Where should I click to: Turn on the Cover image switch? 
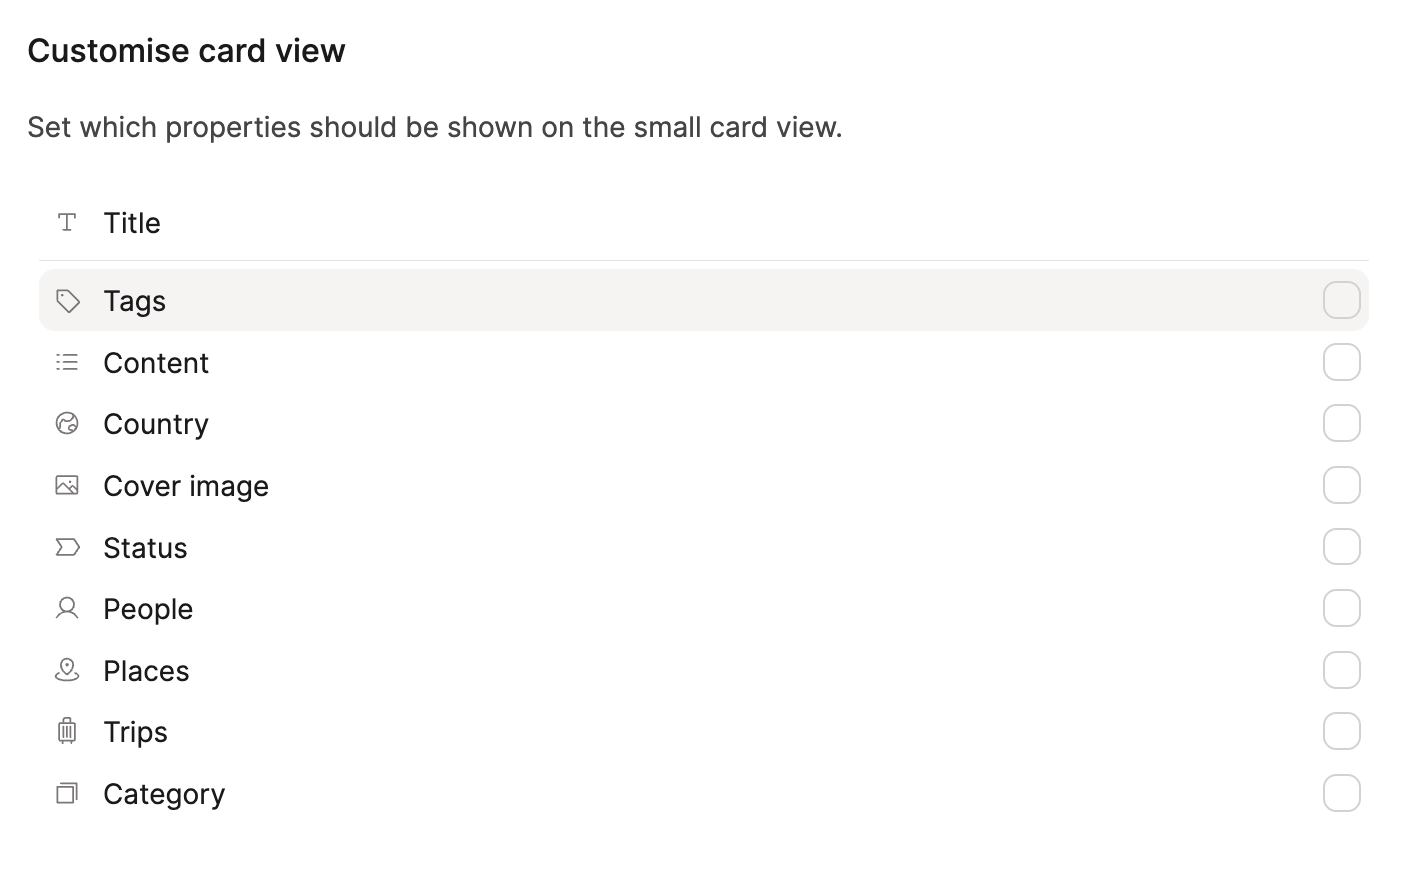(1341, 485)
